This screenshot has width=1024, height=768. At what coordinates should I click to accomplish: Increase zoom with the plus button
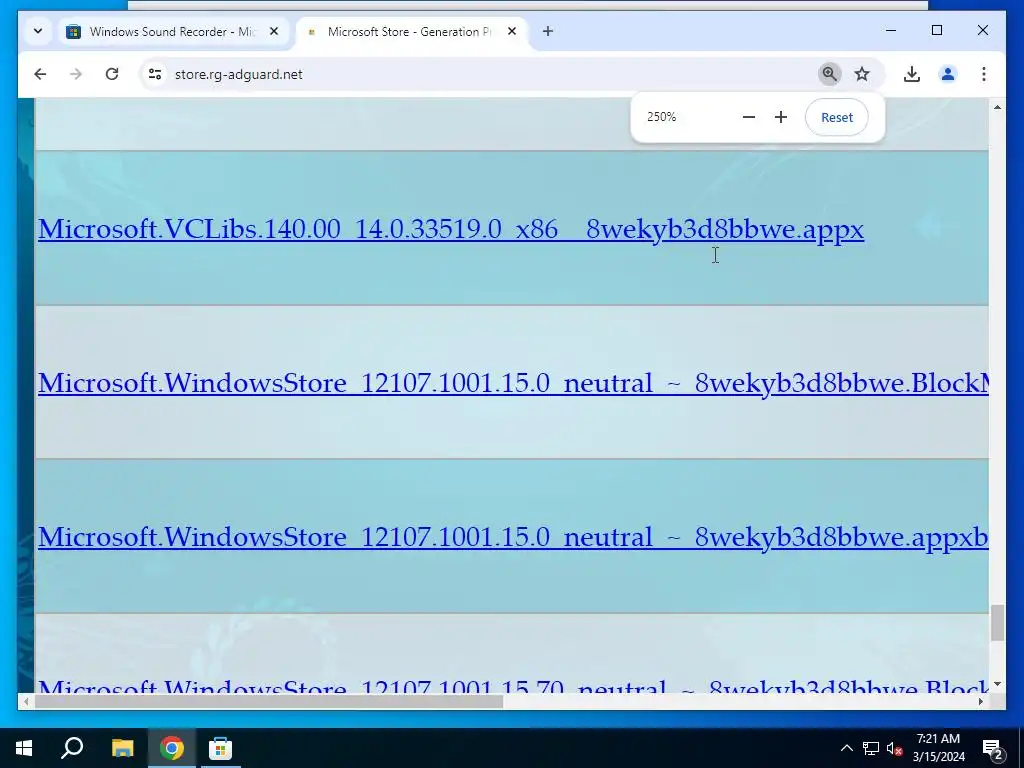pos(780,117)
